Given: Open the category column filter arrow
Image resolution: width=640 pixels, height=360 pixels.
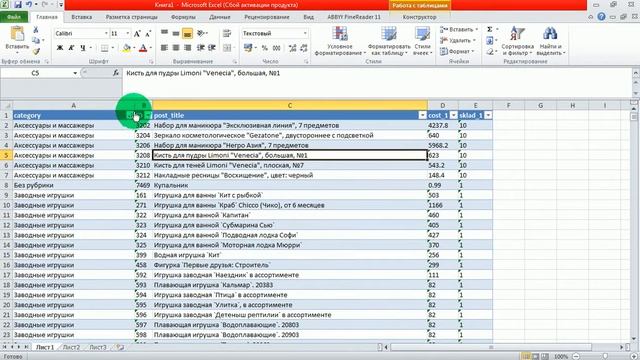Looking at the screenshot, I should 129,116.
